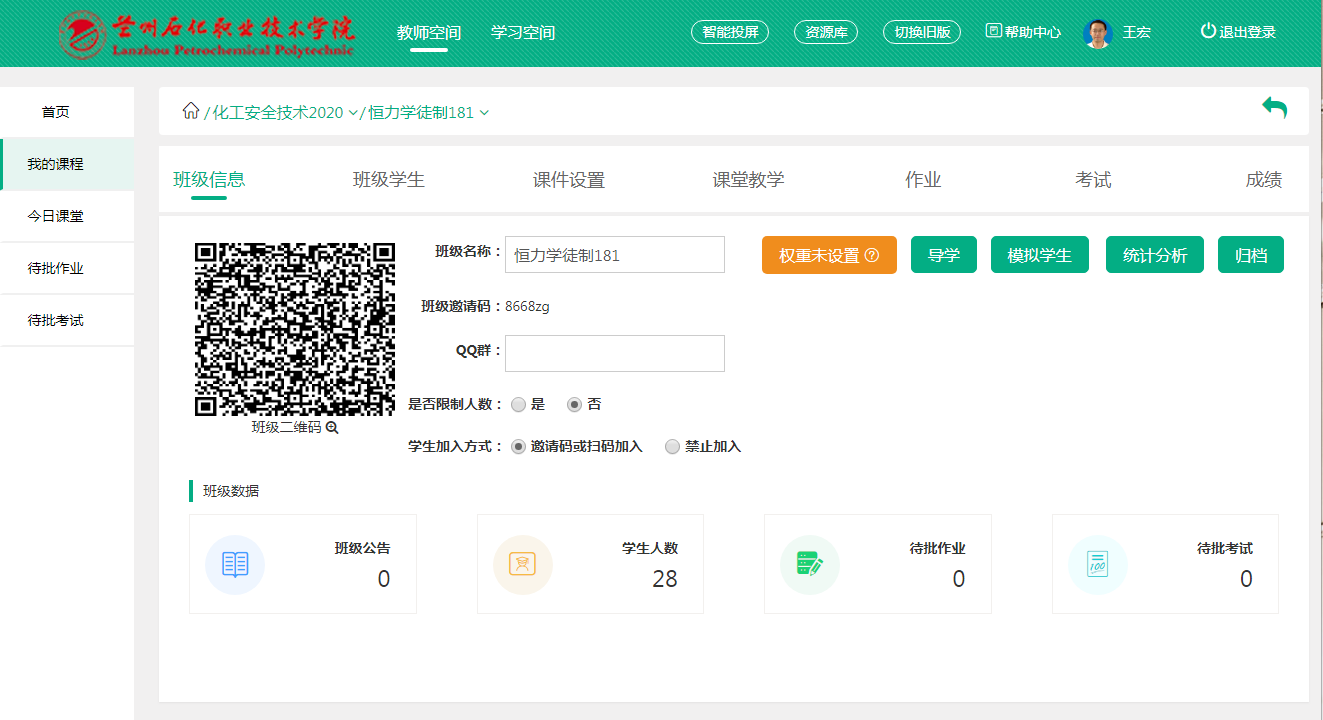
Task: Click the 待批考试 exam paper icon
Action: tap(1097, 564)
